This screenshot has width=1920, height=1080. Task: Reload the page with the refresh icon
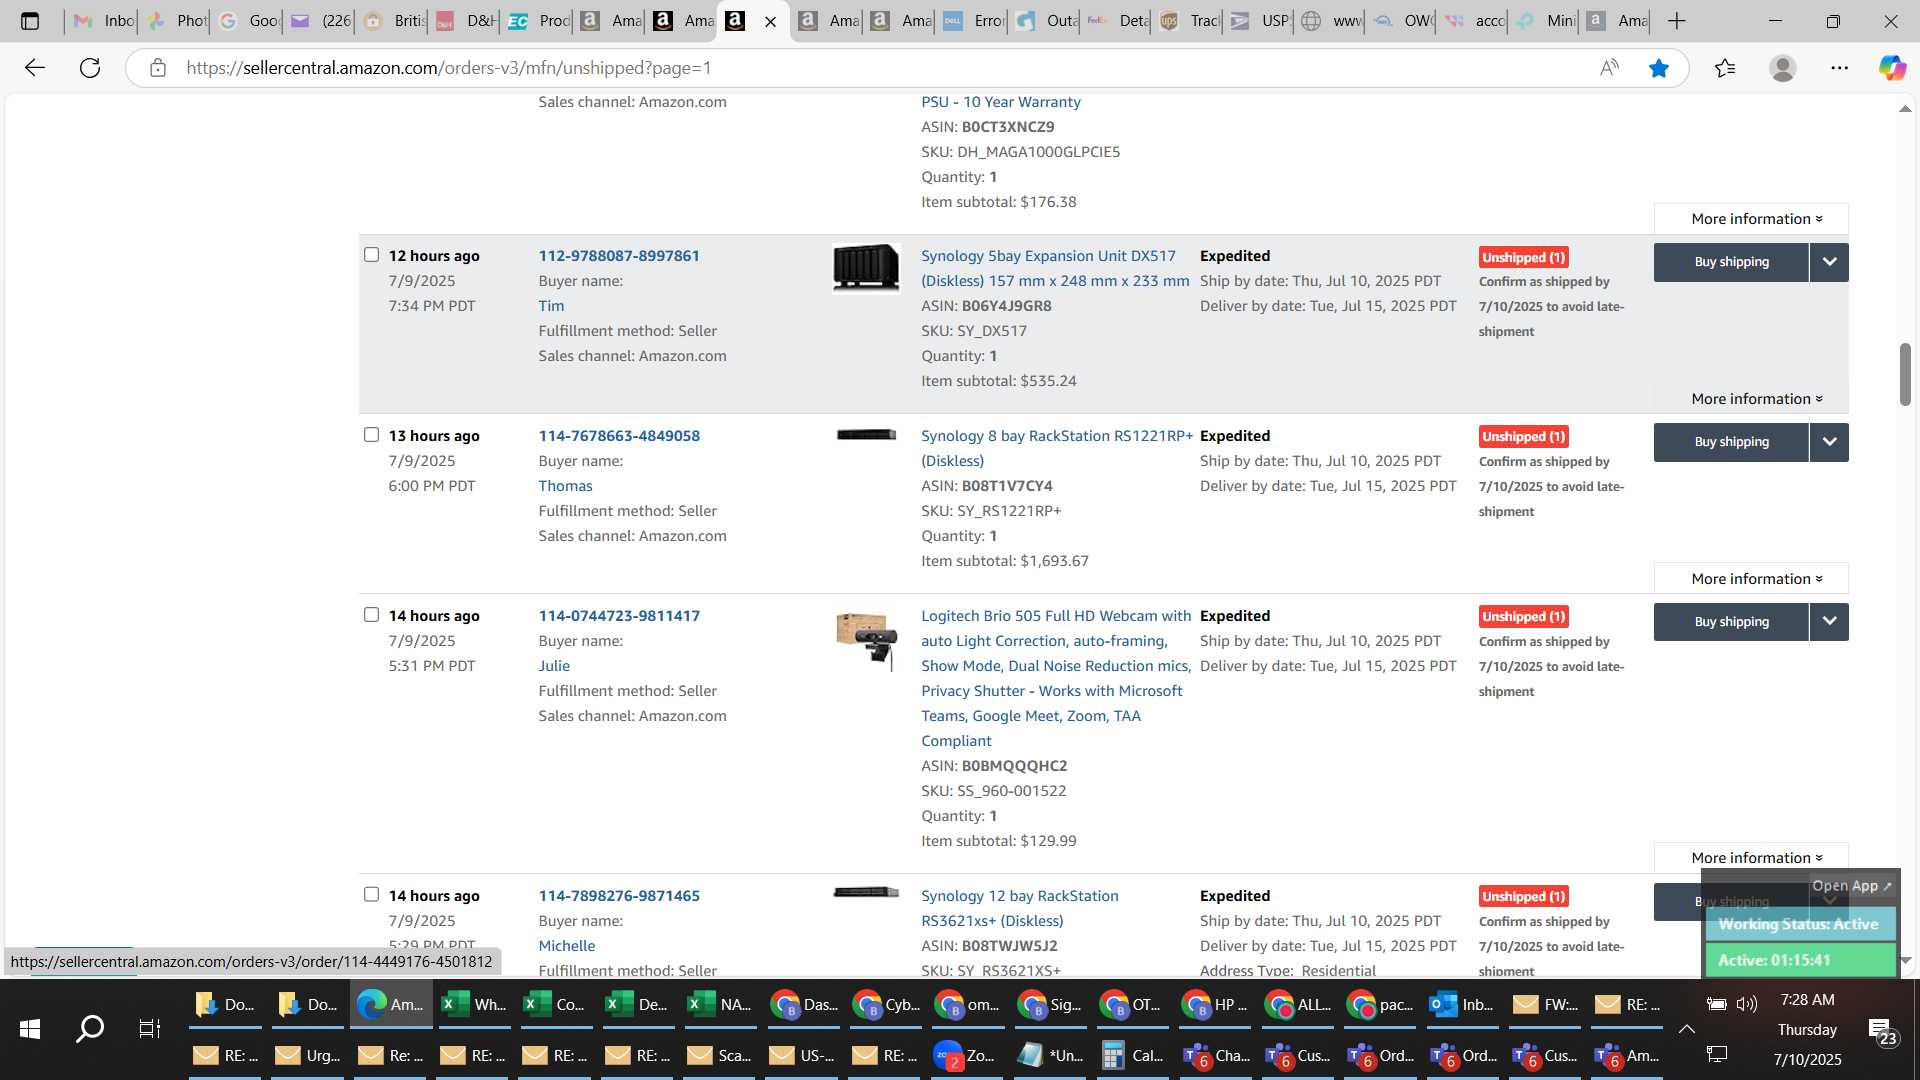coord(90,68)
